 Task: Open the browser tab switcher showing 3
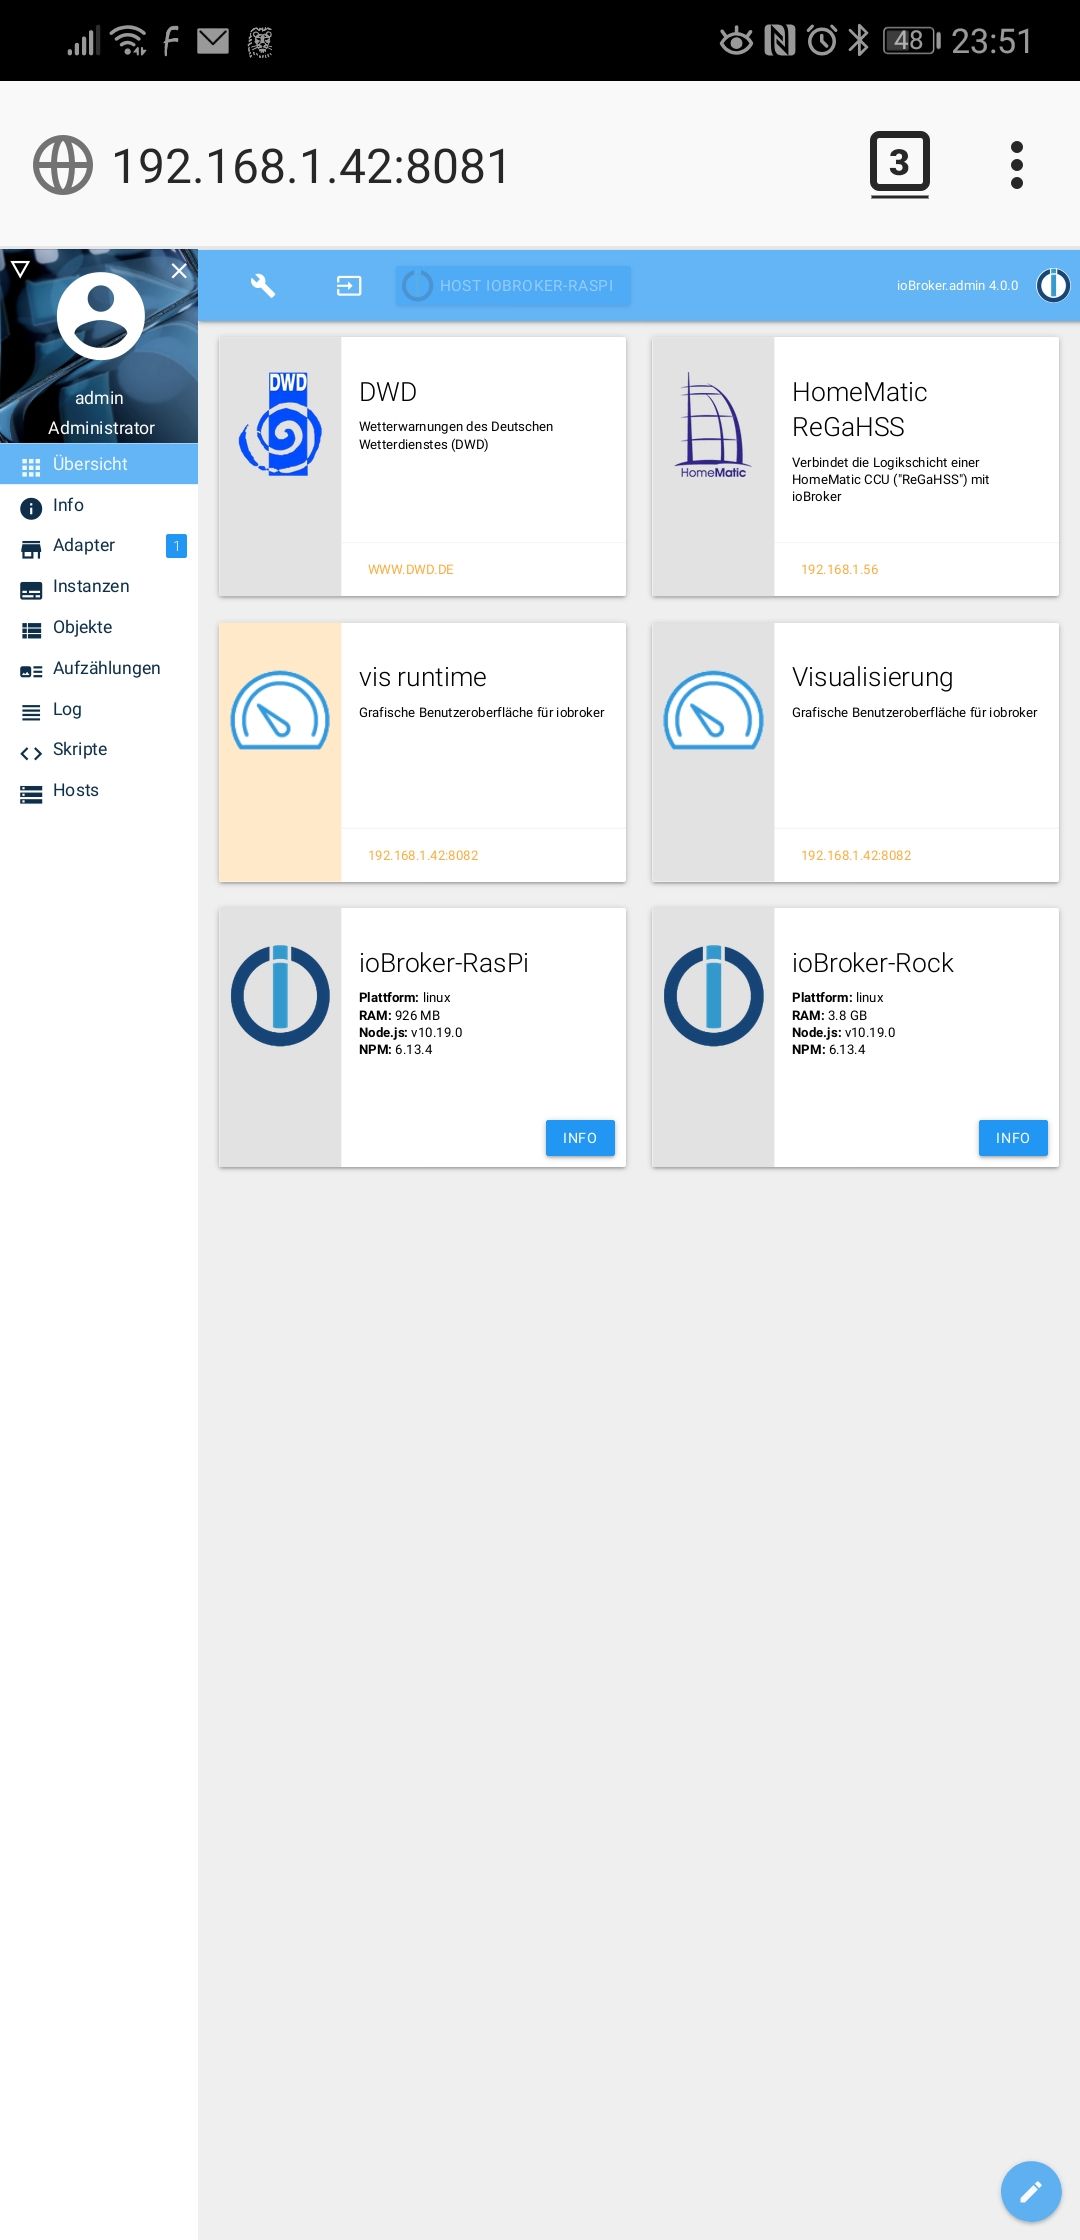[900, 164]
